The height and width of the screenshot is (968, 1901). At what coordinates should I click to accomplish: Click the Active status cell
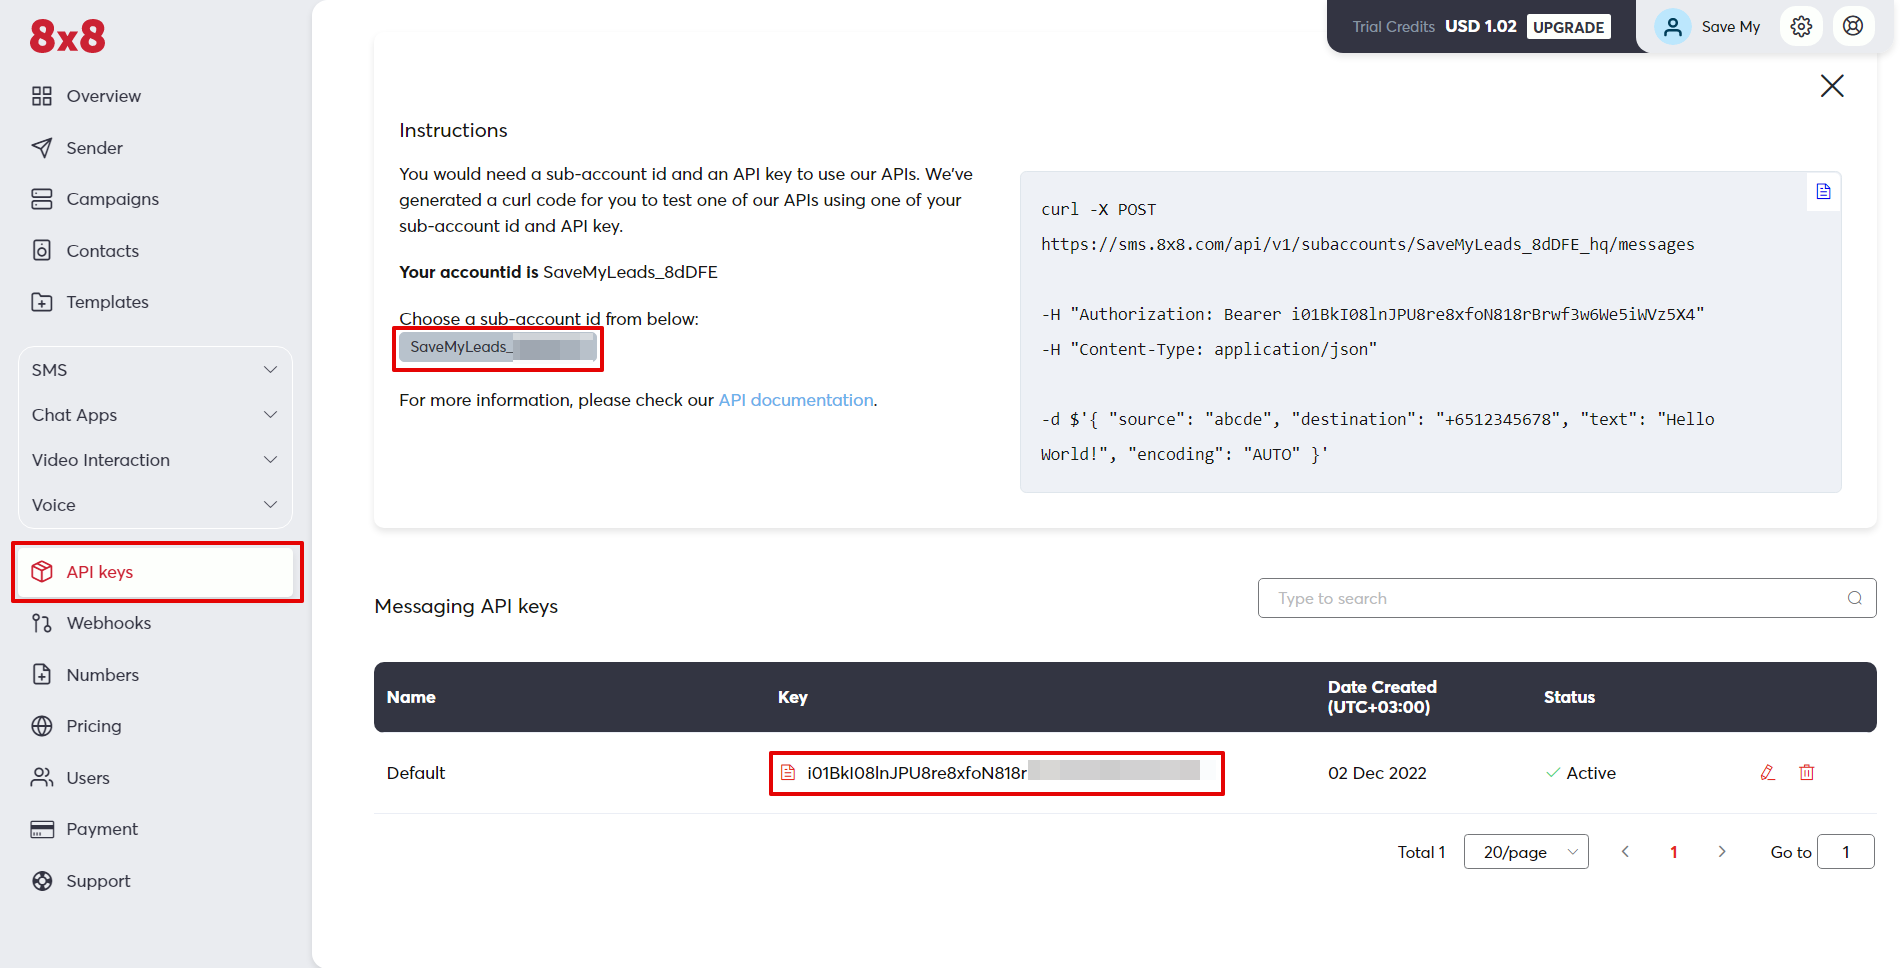click(1581, 773)
